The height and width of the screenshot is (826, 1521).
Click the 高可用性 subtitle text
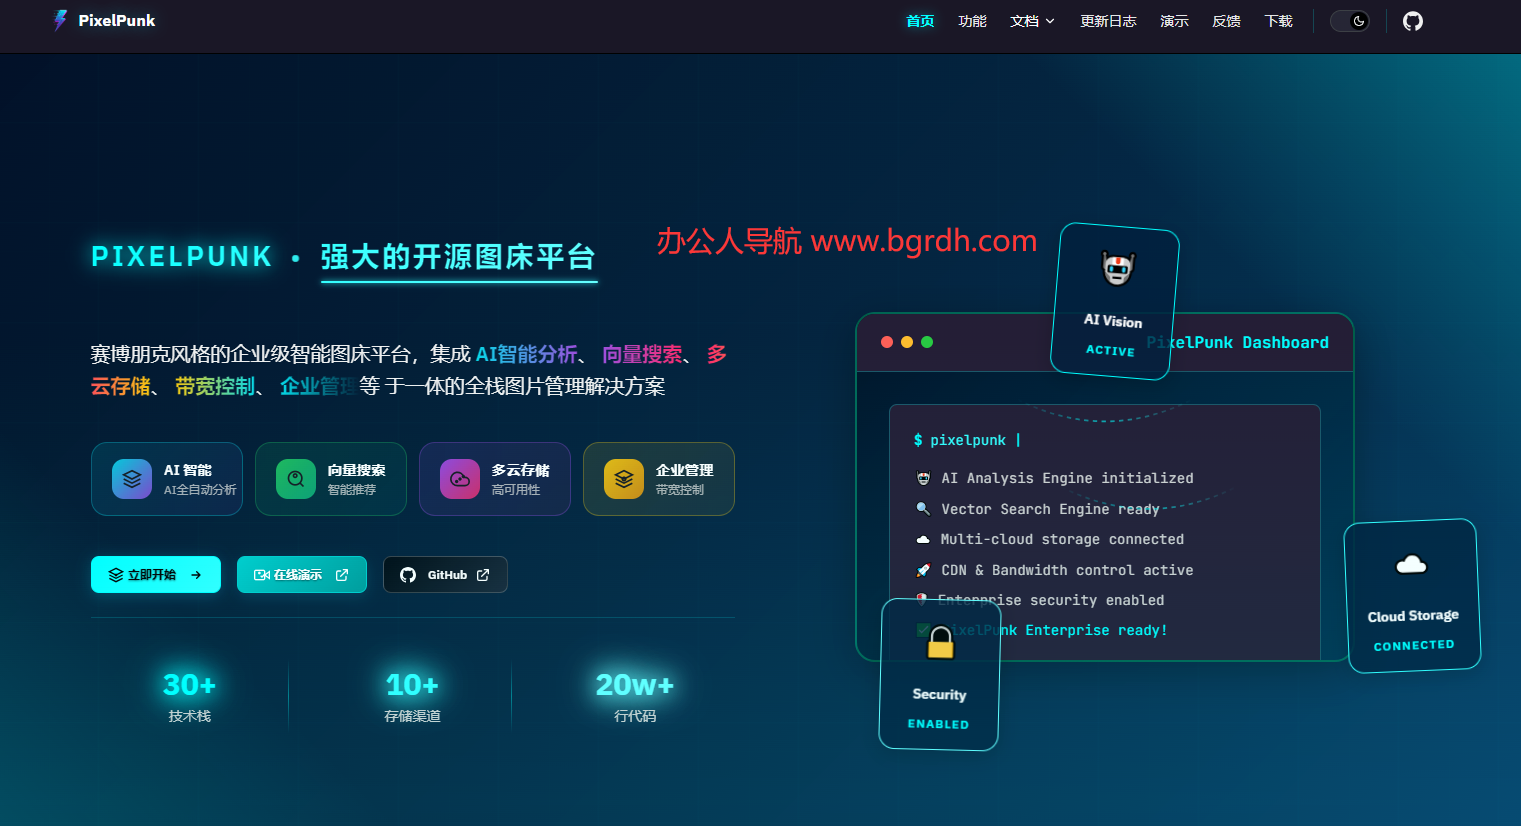click(516, 490)
